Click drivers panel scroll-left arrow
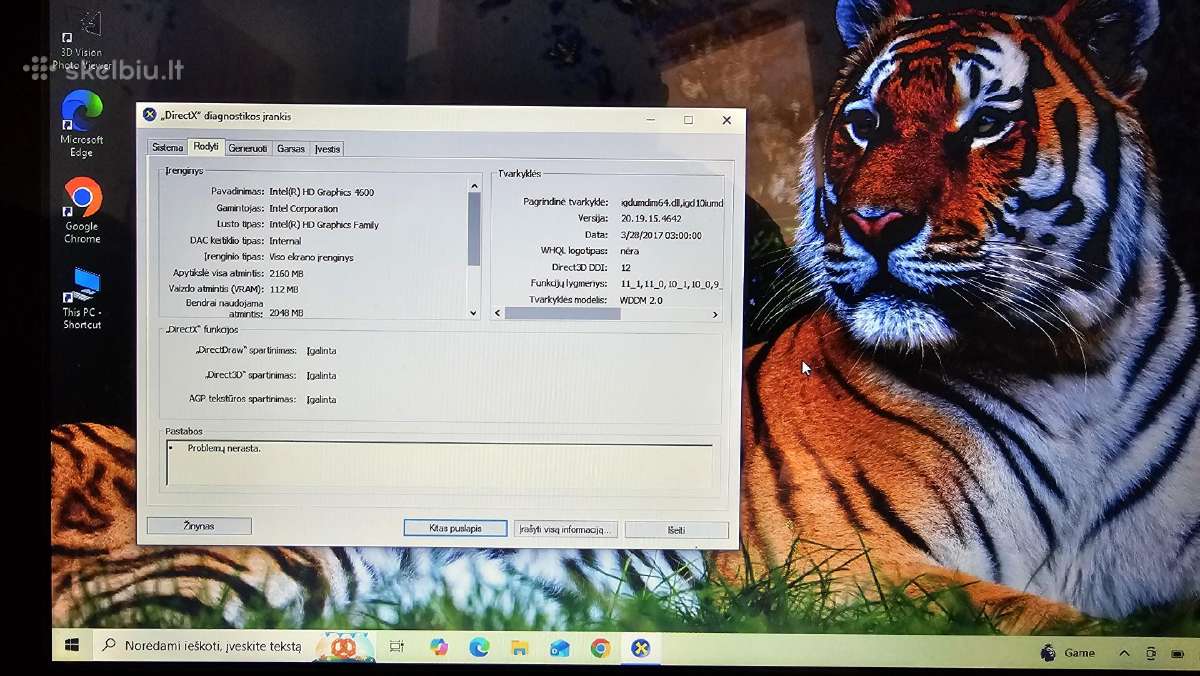 tap(498, 314)
